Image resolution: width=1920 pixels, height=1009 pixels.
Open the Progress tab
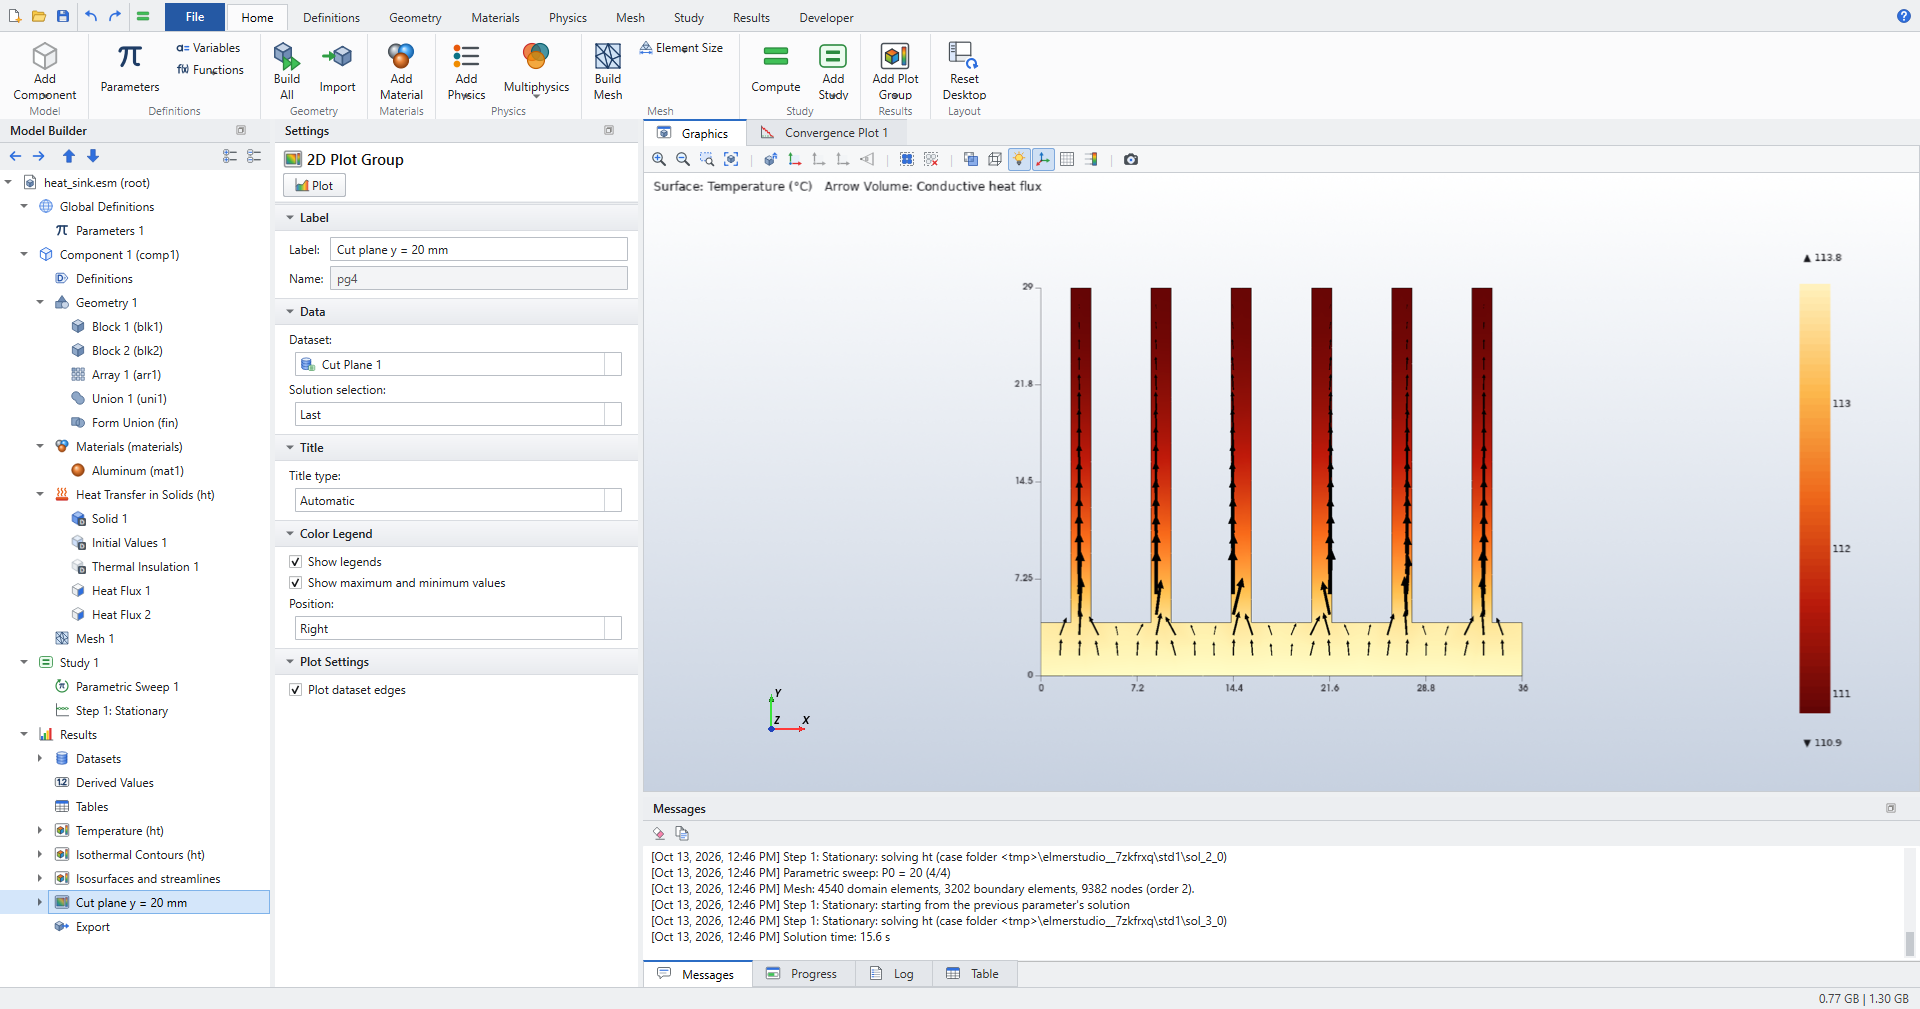click(x=802, y=974)
